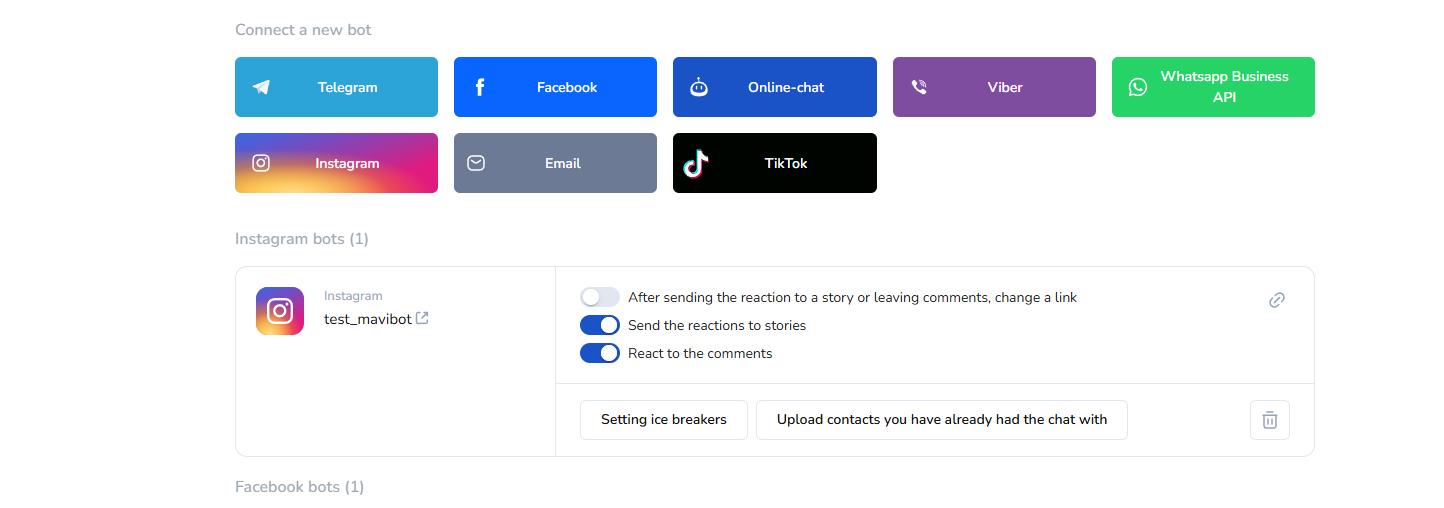Connect a new TikTok bot
This screenshot has height=508, width=1444.
[x=775, y=163]
